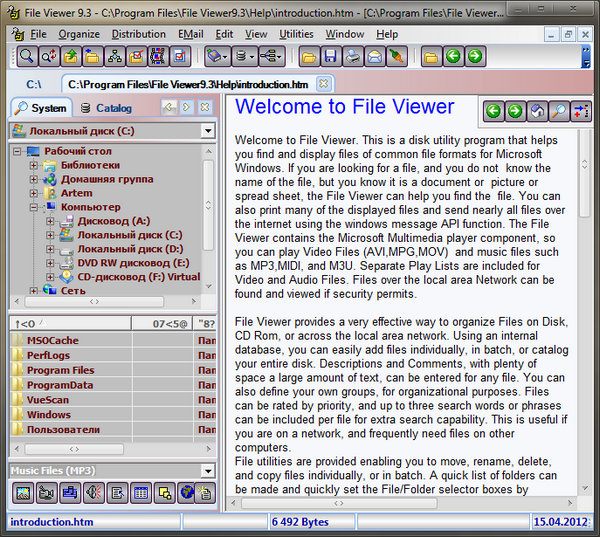Click the calendar grid icon in bottom toolbar
Viewport: 600px width, 537px height.
140,492
